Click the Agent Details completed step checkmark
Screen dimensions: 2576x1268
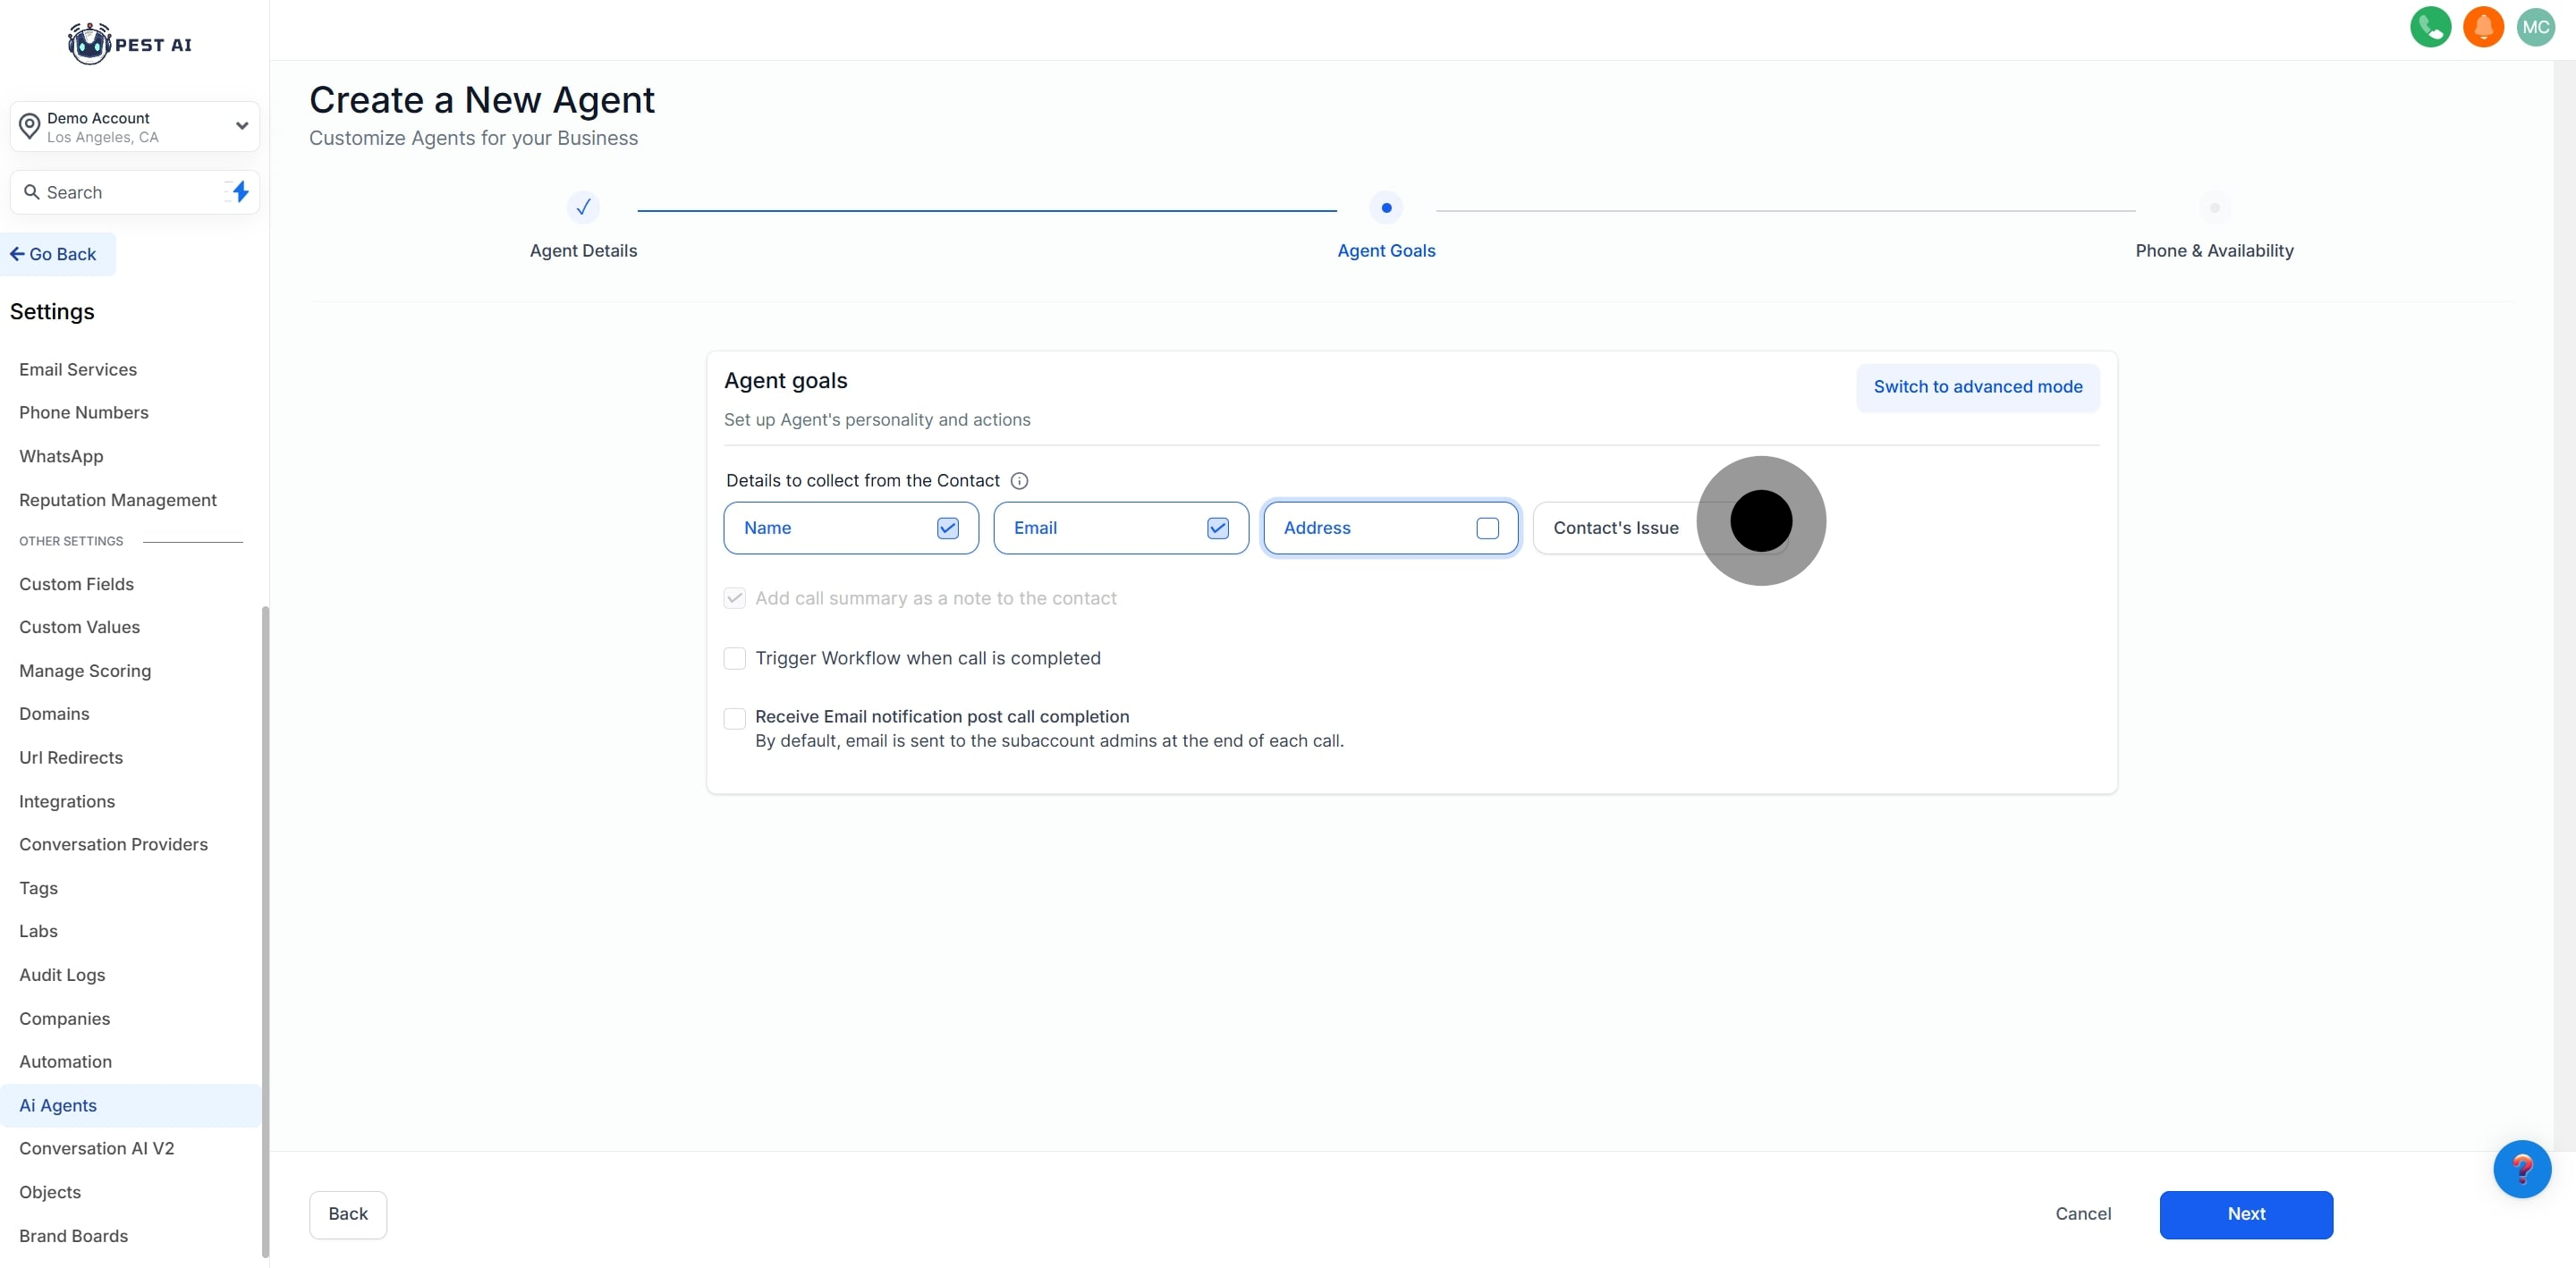[x=583, y=208]
